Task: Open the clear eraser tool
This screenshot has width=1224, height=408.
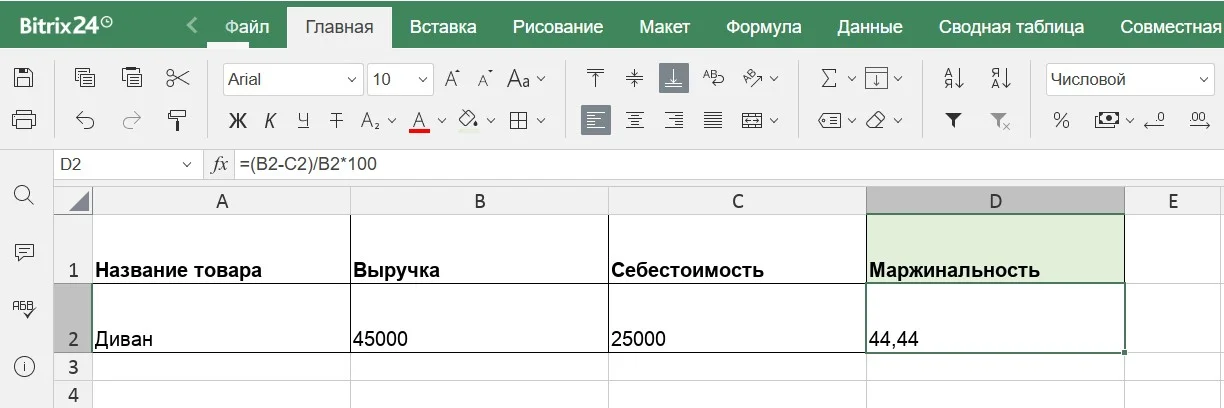Action: click(876, 121)
